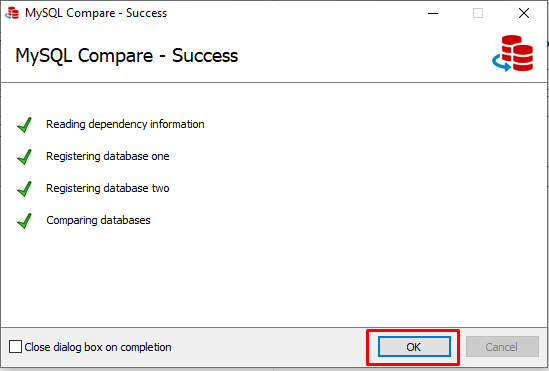This screenshot has width=549, height=371.
Task: Click the disabled maximize window button
Action: [x=478, y=13]
